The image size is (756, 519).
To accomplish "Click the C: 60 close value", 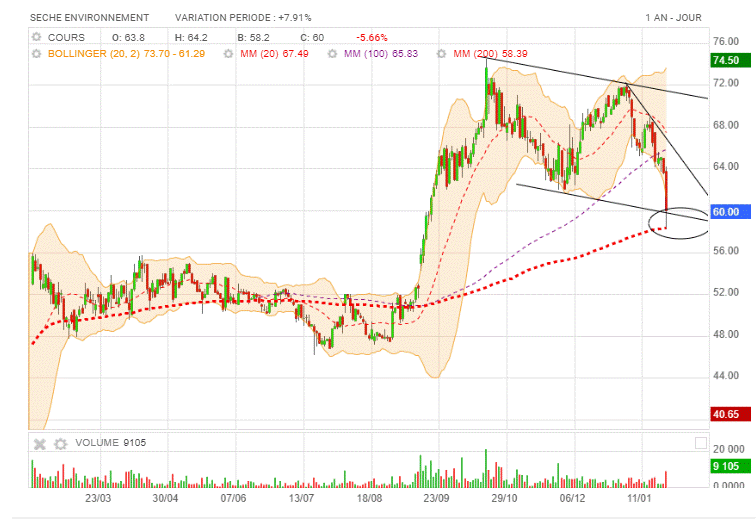I will [312, 38].
